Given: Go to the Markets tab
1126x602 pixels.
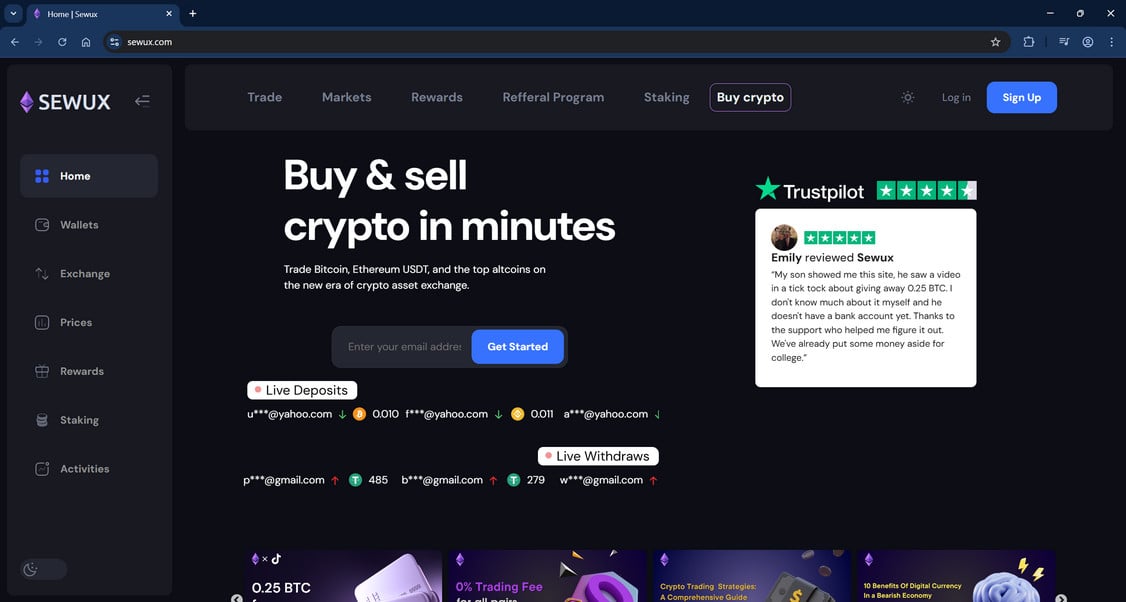Looking at the screenshot, I should (x=346, y=97).
